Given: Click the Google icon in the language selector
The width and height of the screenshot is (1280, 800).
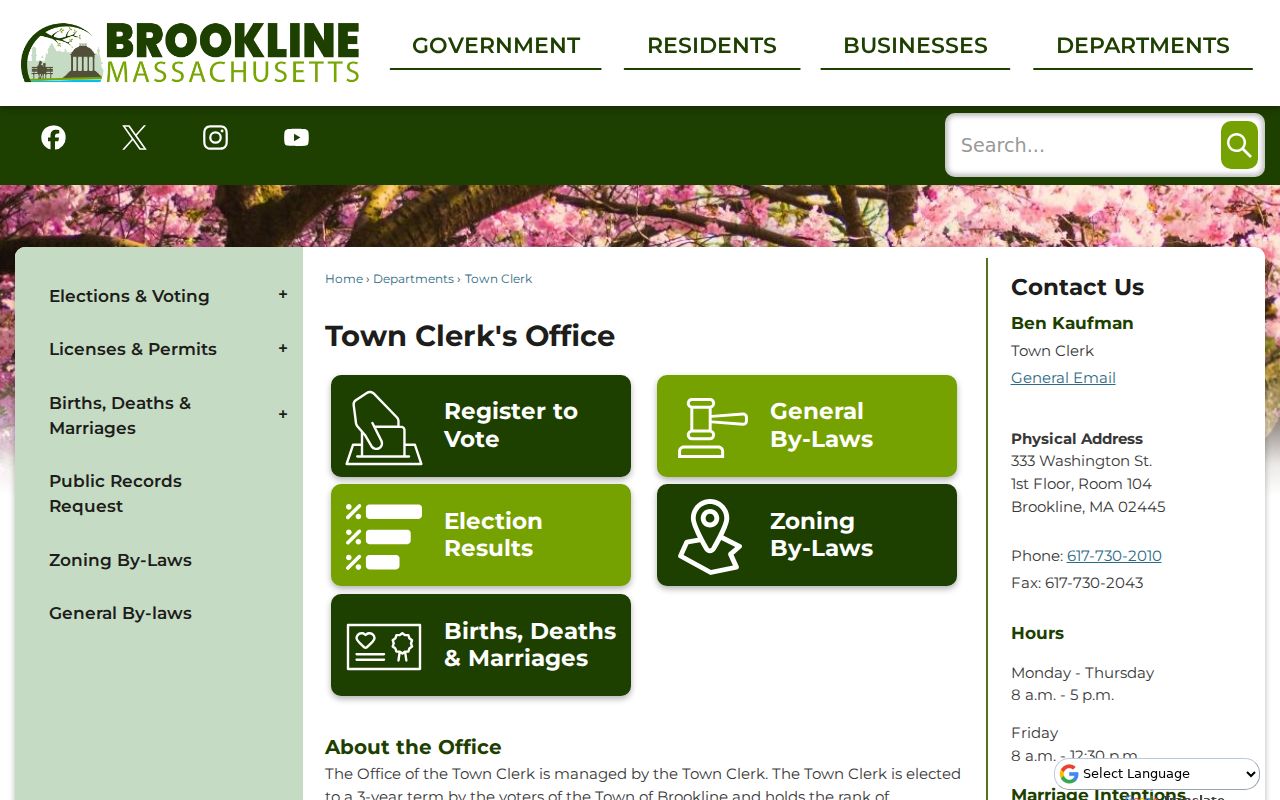Looking at the screenshot, I should pyautogui.click(x=1069, y=774).
